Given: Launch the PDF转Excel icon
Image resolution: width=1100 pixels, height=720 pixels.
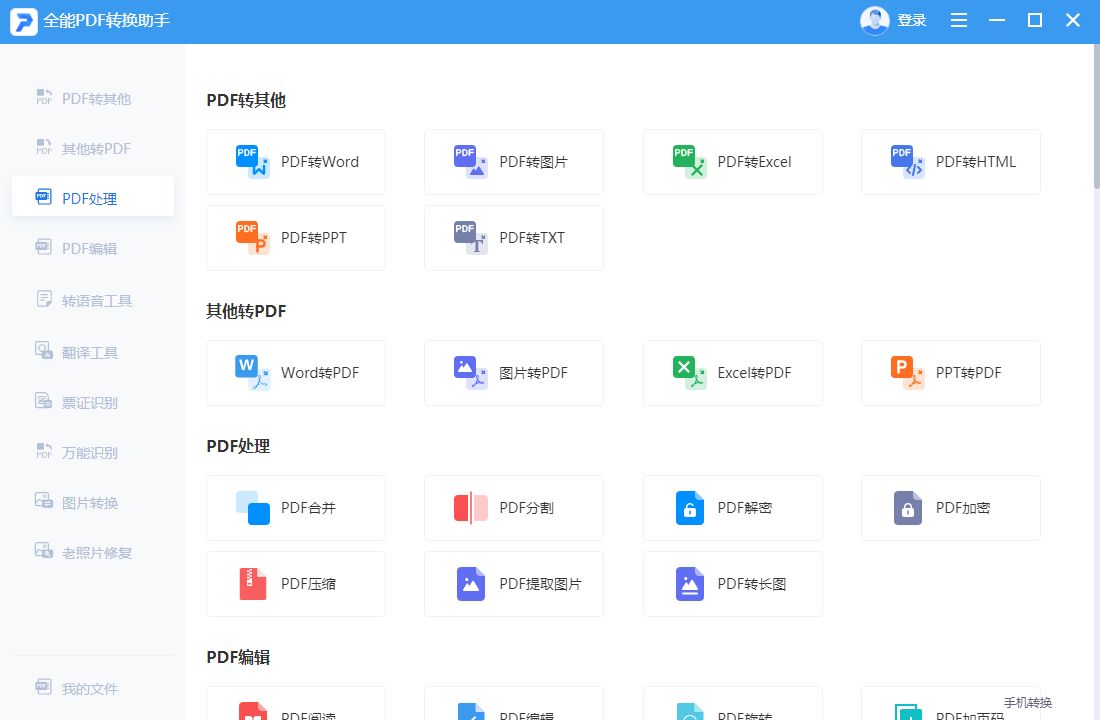Looking at the screenshot, I should click(690, 162).
